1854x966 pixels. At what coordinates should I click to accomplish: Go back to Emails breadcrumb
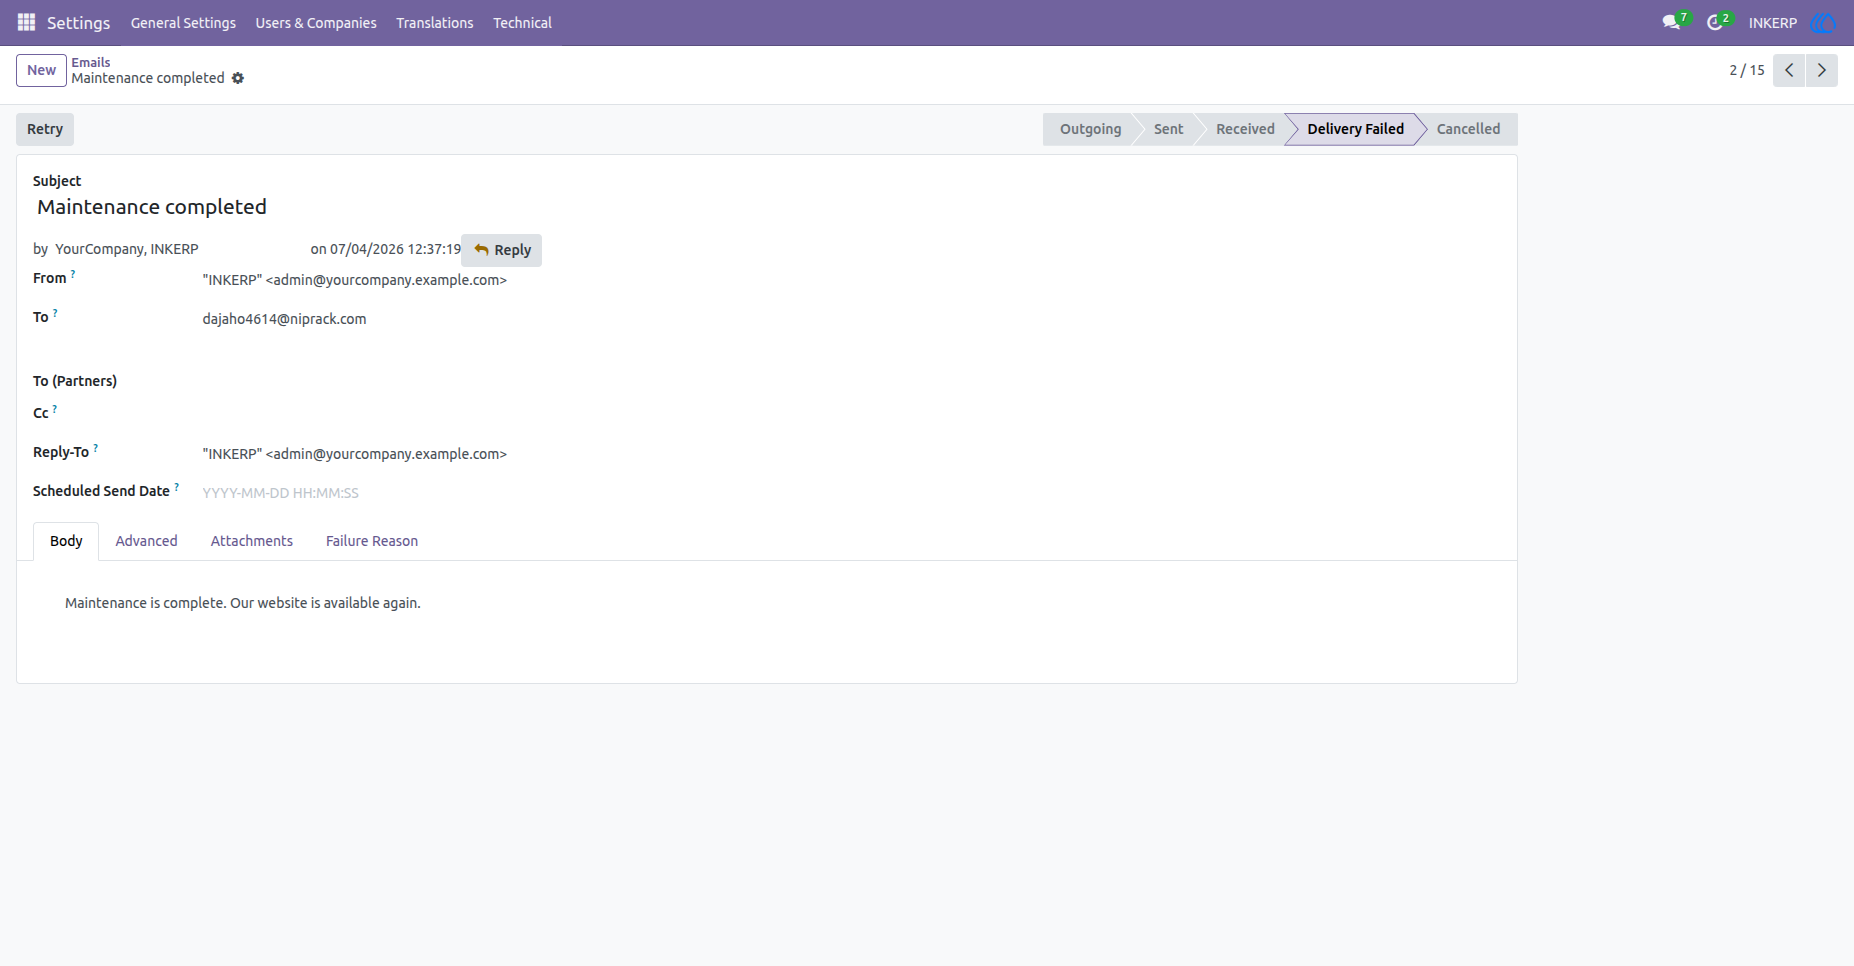[x=91, y=62]
